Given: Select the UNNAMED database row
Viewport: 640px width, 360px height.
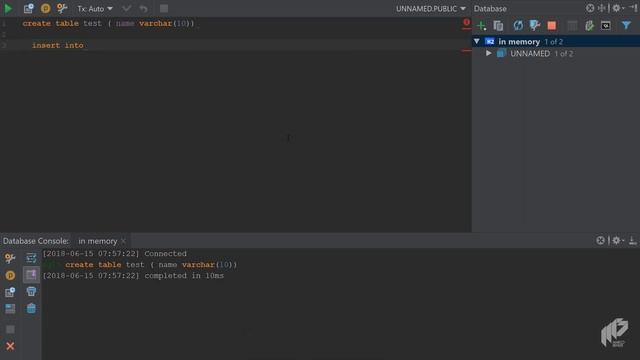Looking at the screenshot, I should 556,53.
